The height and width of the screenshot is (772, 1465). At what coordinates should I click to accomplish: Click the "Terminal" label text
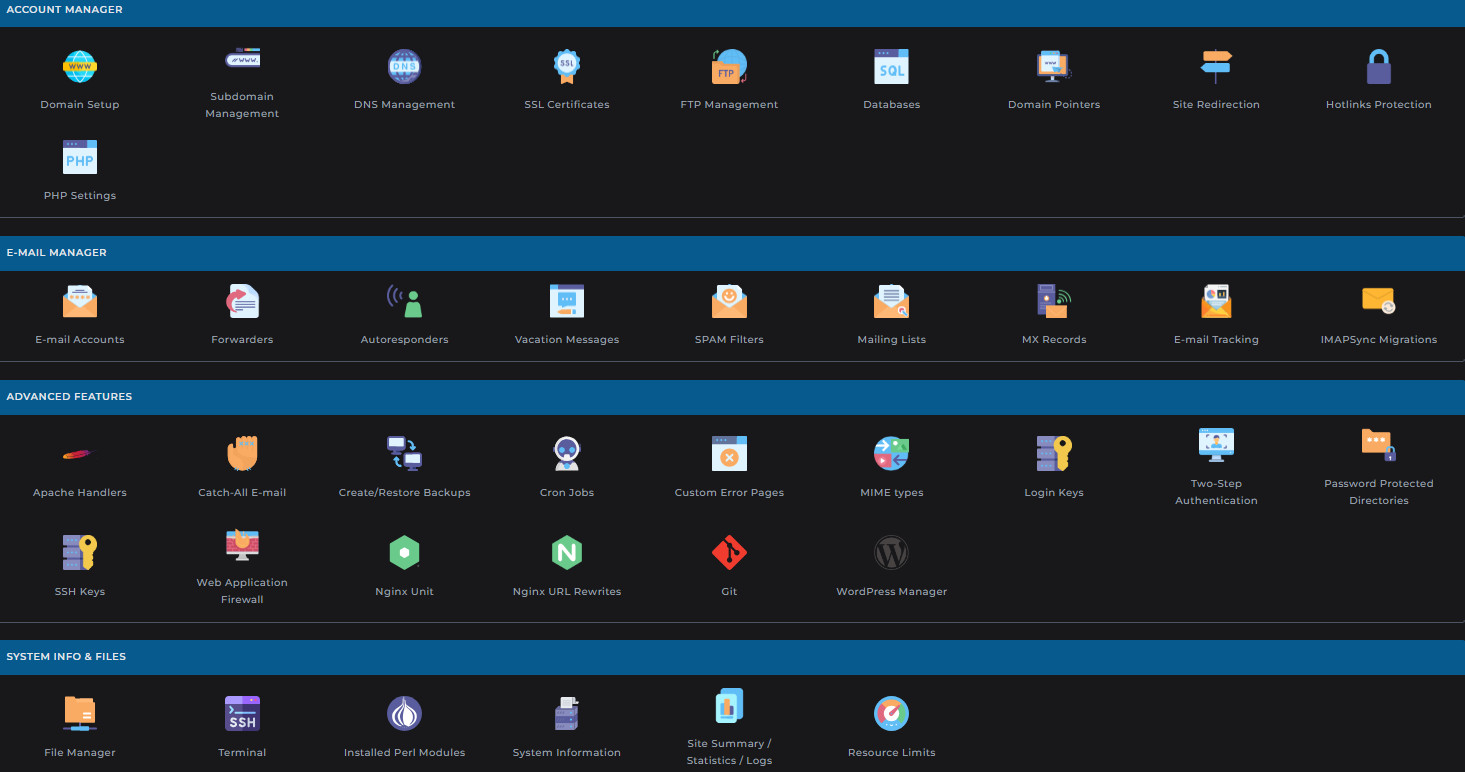click(242, 753)
